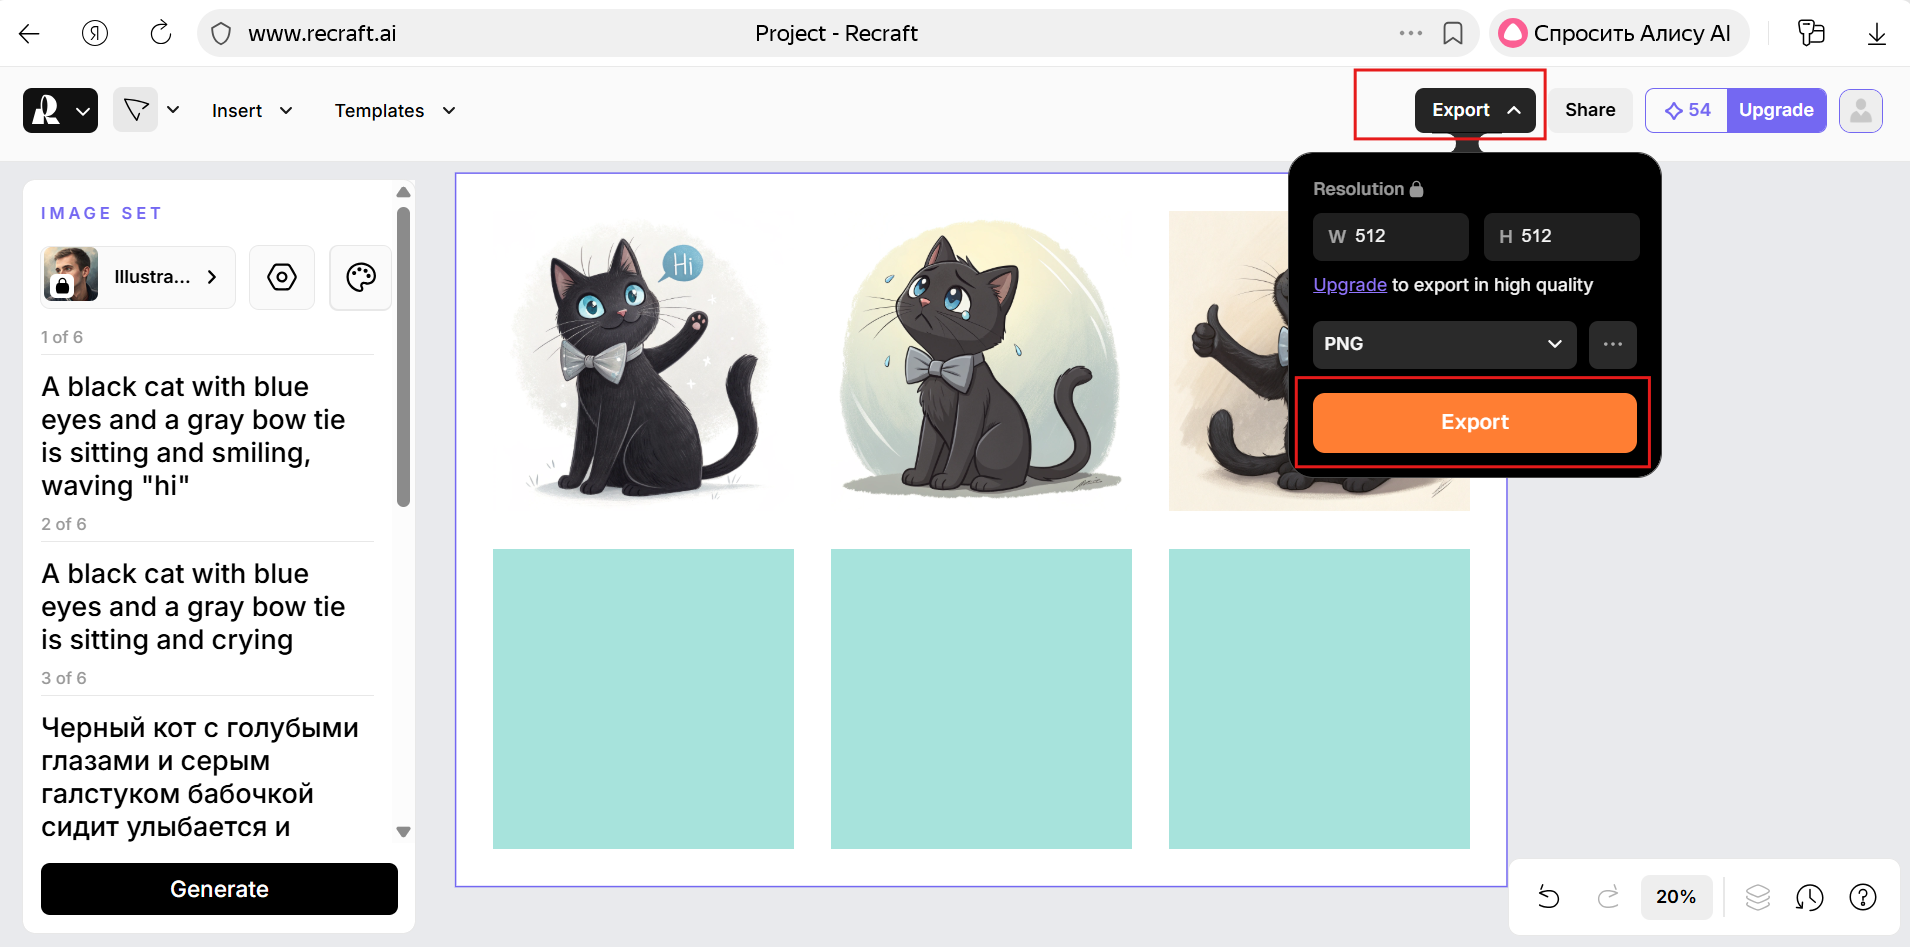The image size is (1910, 947).
Task: Open the Illustration style selector
Action: [138, 277]
